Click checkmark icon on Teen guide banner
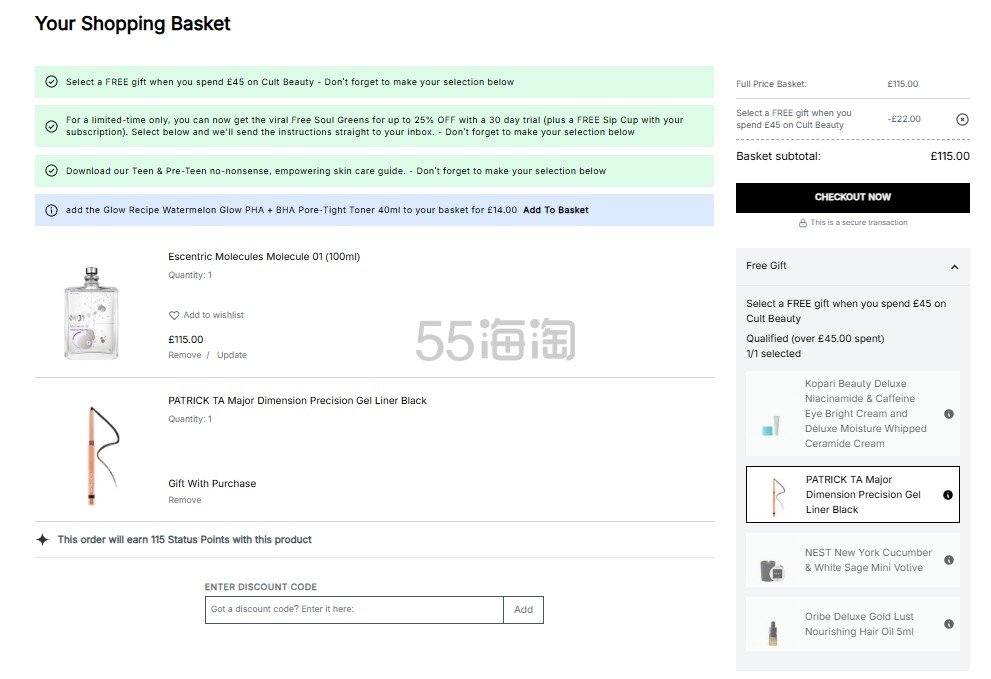Viewport: 991px width, 679px height. point(52,171)
